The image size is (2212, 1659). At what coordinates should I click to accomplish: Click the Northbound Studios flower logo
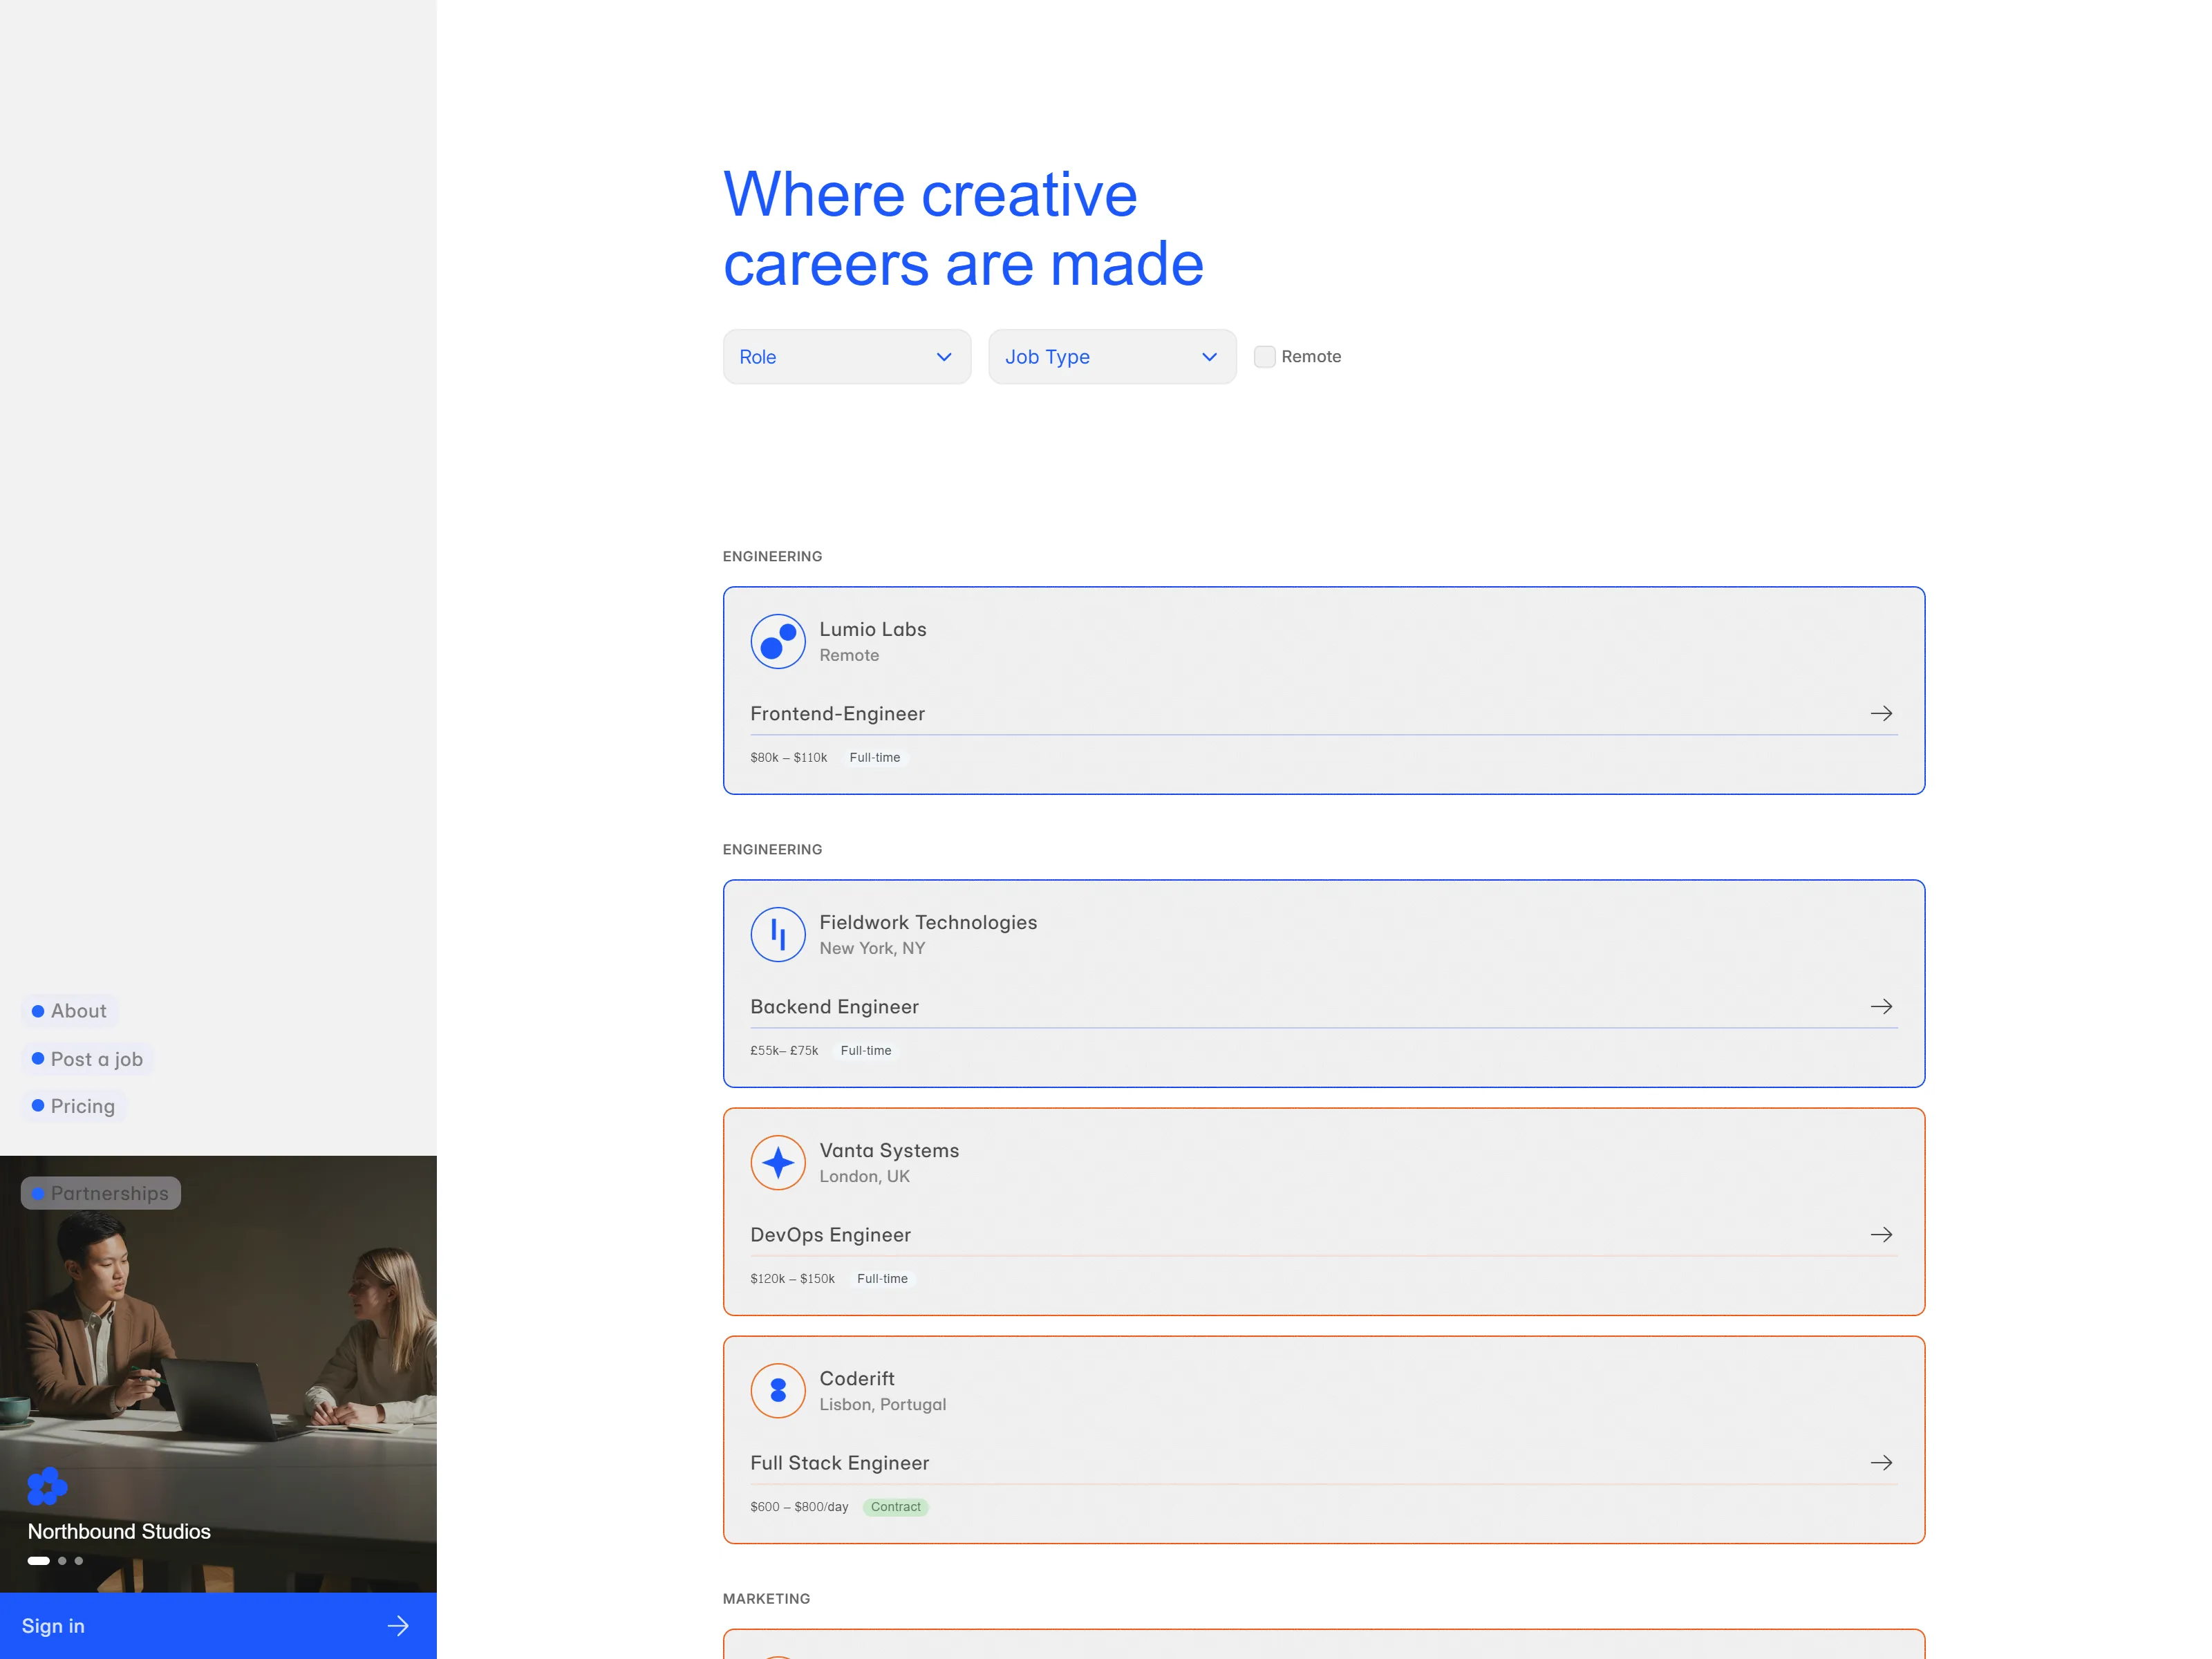47,1486
